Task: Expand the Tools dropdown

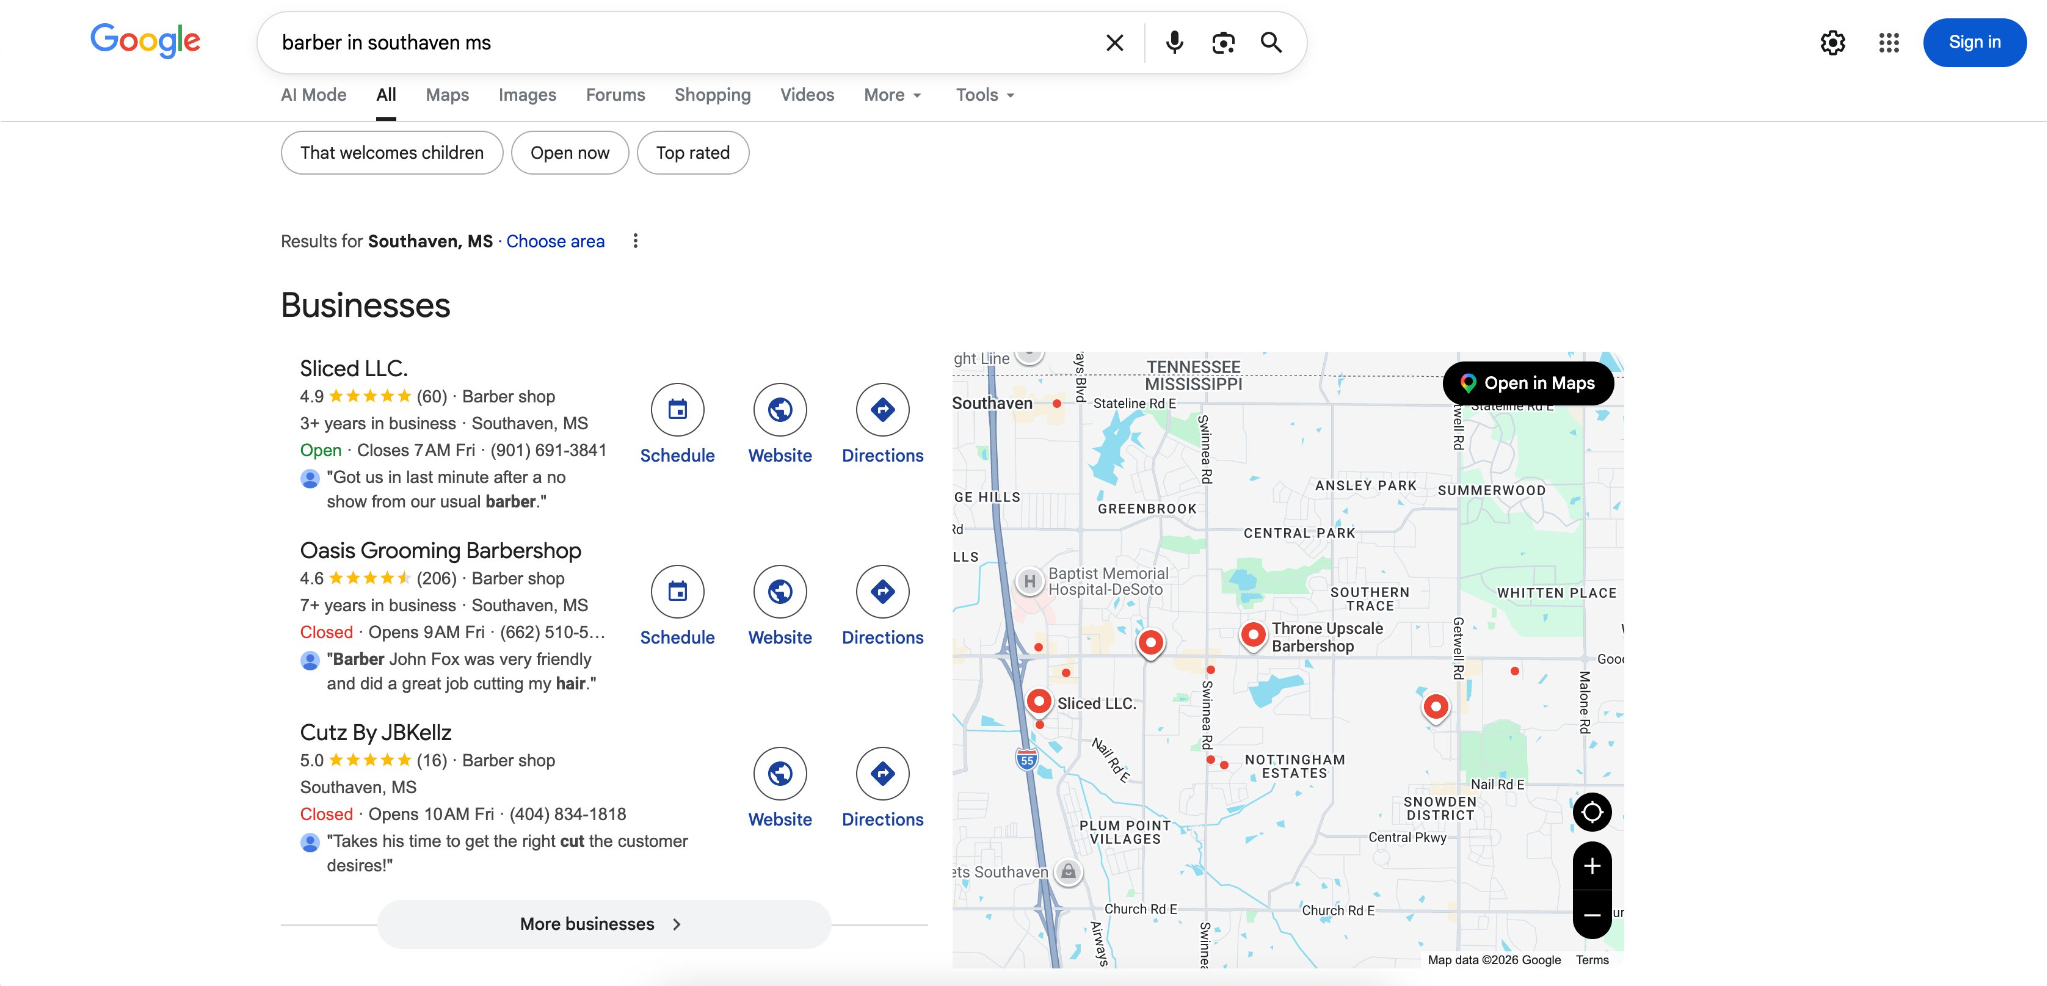Action: (x=985, y=95)
